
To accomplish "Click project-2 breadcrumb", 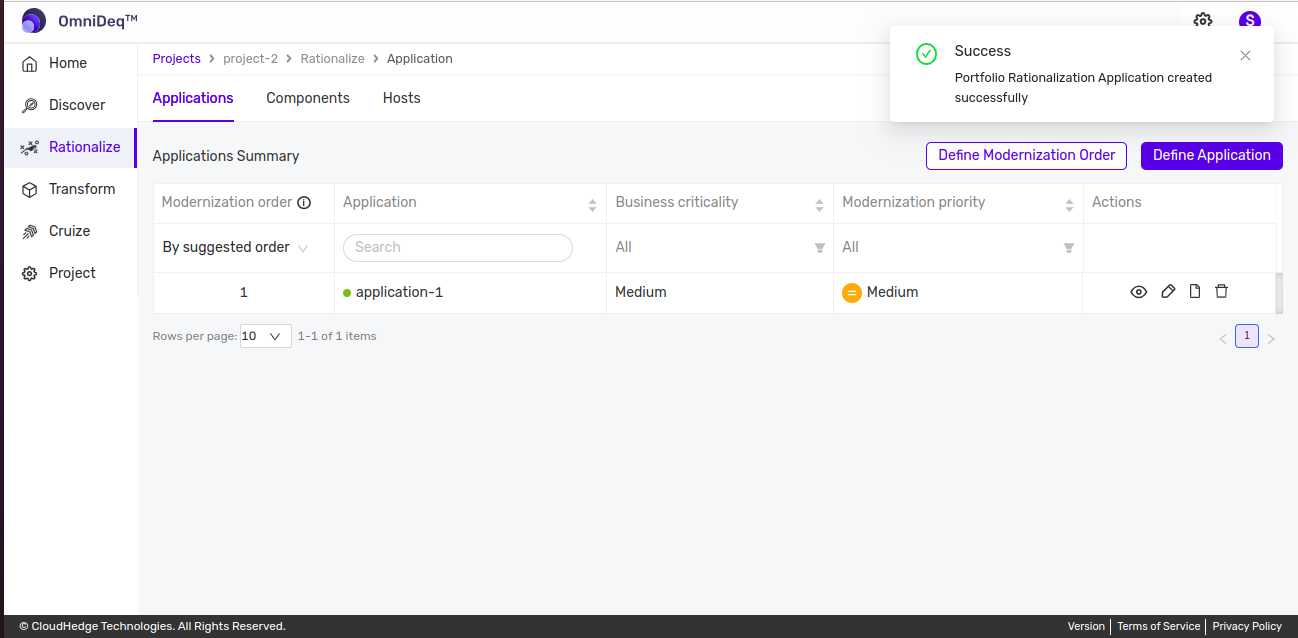I will [250, 59].
